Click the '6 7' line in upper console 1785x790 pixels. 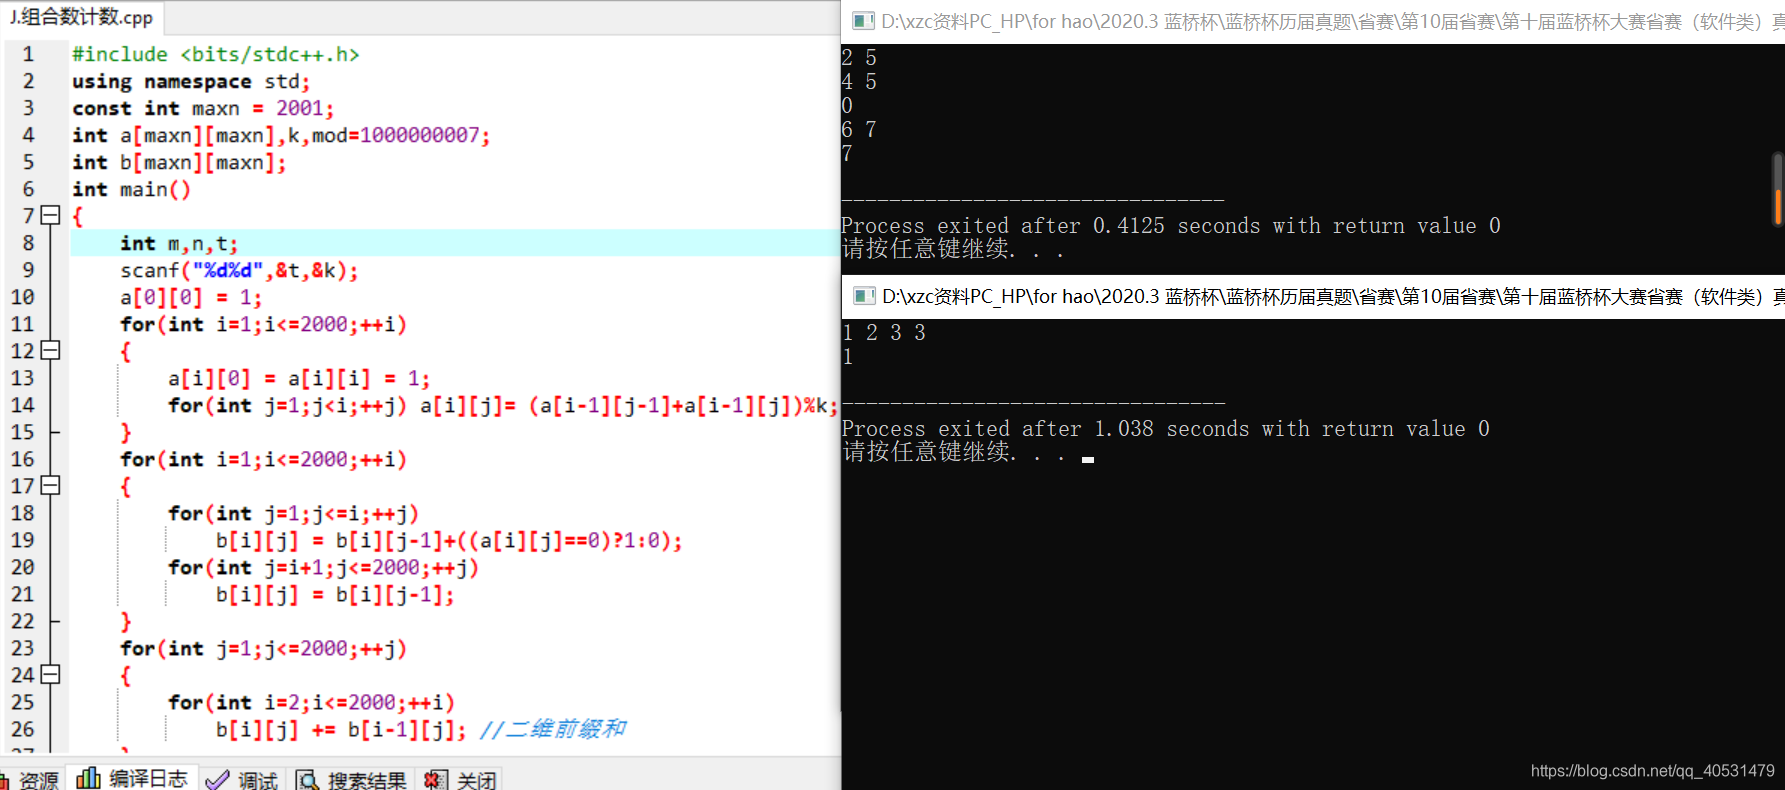859,129
